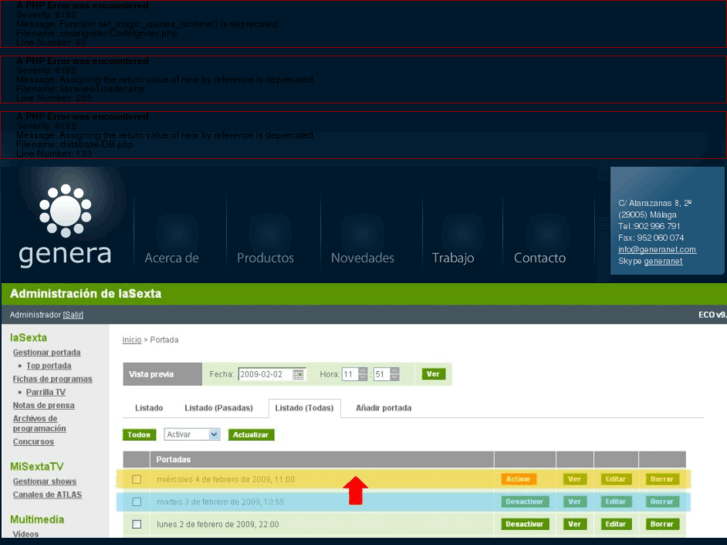Click Borrar for lunes 2 de febrero
This screenshot has height=545, width=727.
click(x=662, y=524)
